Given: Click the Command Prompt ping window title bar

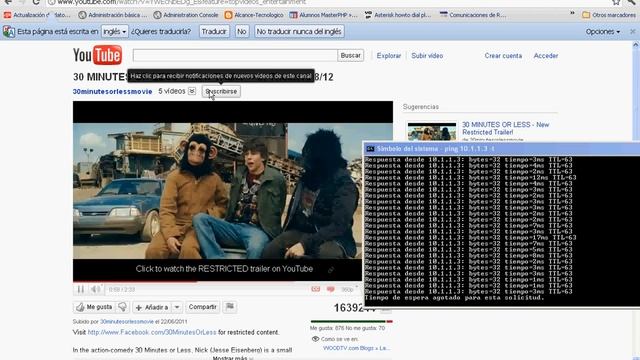Looking at the screenshot, I should pos(502,149).
